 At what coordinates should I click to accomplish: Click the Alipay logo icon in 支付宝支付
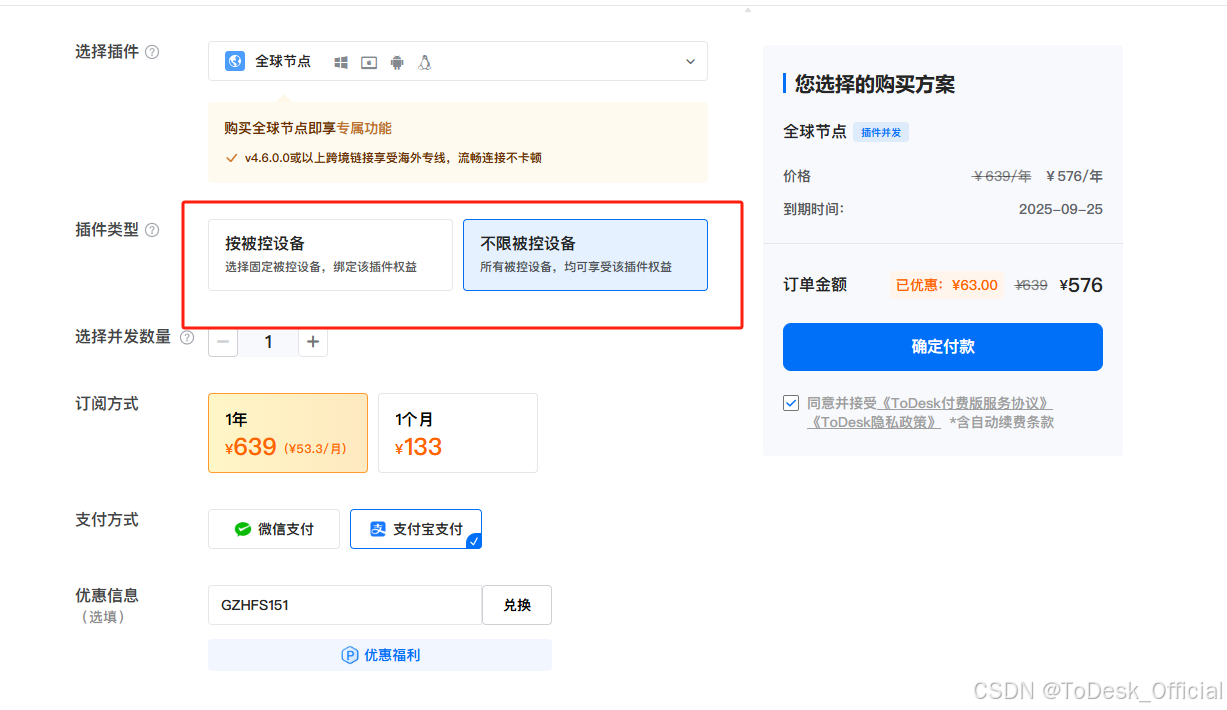pos(378,529)
